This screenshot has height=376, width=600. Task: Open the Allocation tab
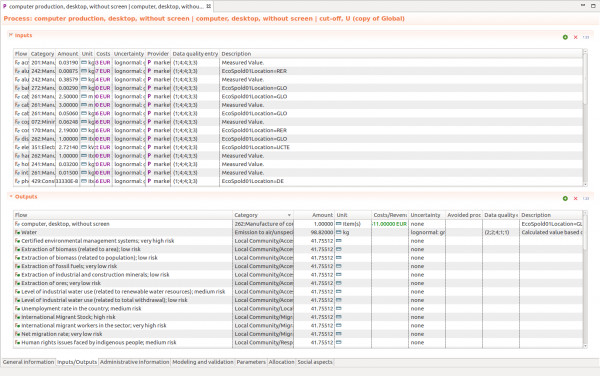click(x=281, y=362)
